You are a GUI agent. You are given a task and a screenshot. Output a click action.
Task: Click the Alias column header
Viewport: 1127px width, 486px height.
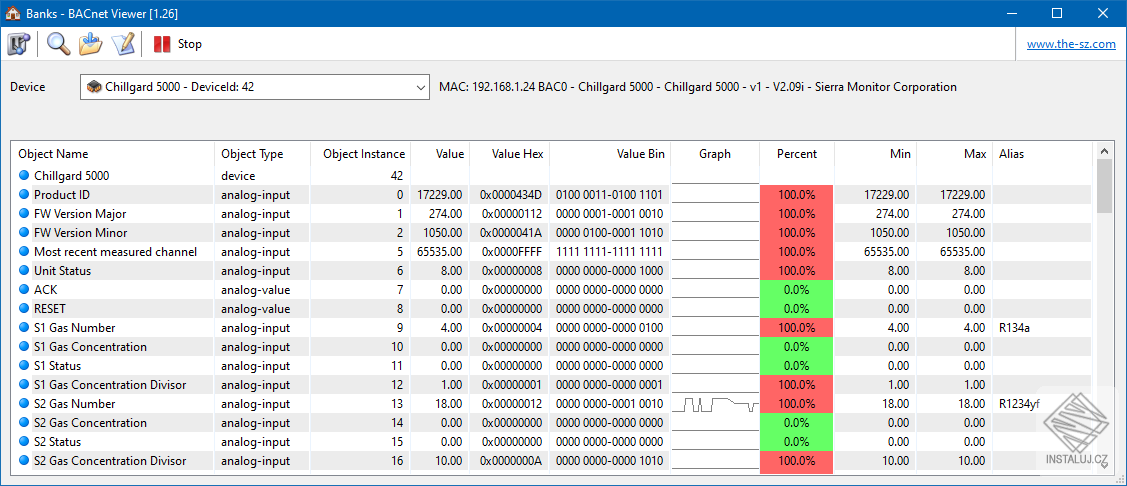[1040, 154]
